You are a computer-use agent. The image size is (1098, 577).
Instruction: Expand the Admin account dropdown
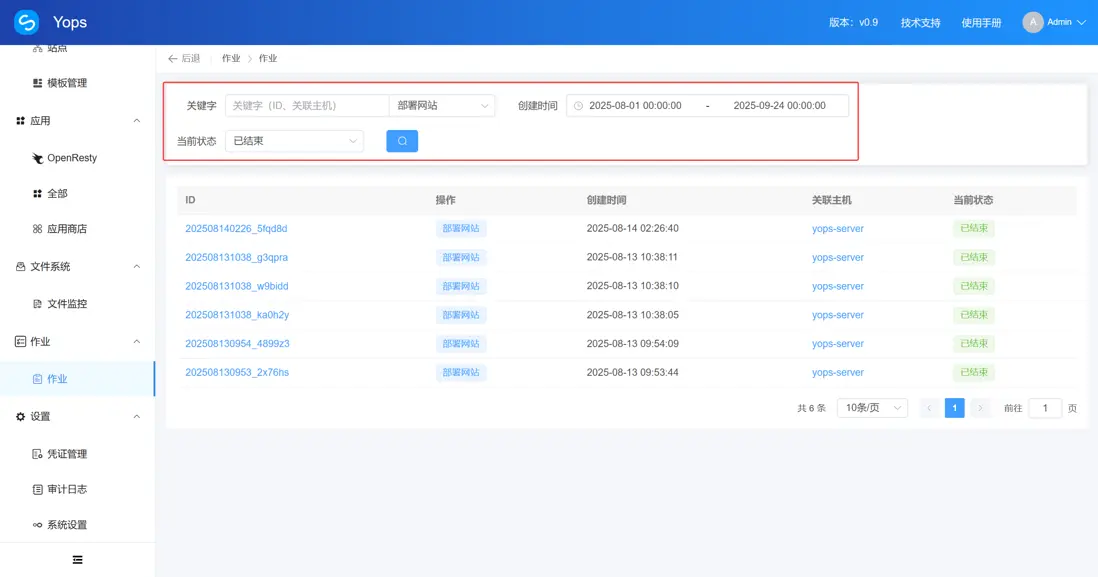pos(1058,21)
